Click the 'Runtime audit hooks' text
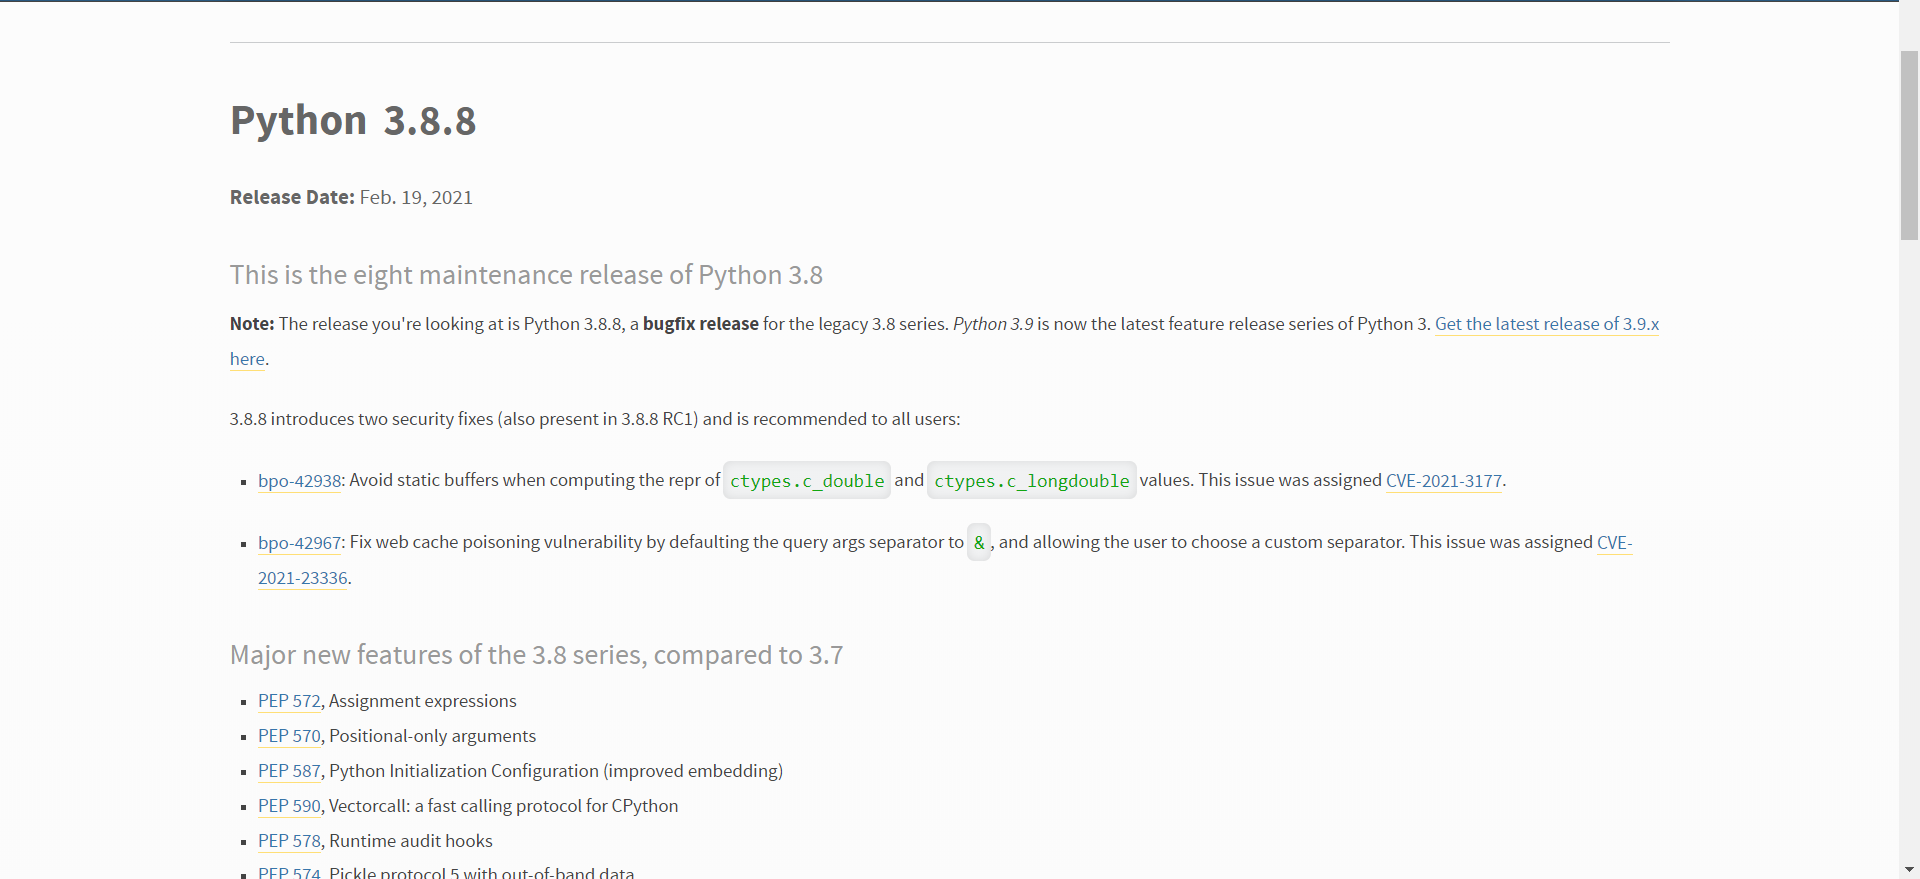 coord(411,841)
